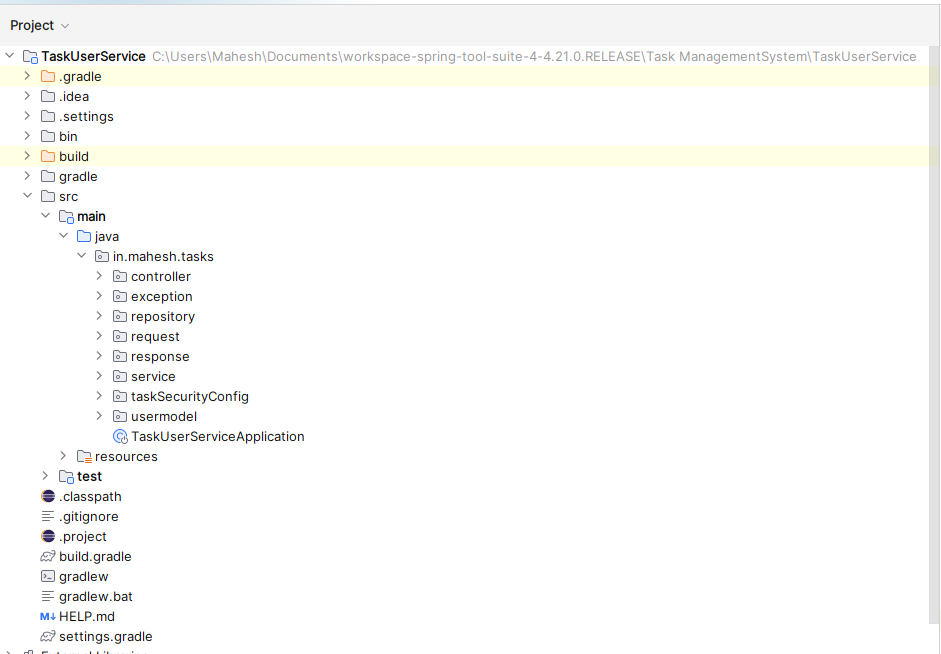Click the .classpath Eclipse file icon
The width and height of the screenshot is (941, 654).
click(x=48, y=497)
